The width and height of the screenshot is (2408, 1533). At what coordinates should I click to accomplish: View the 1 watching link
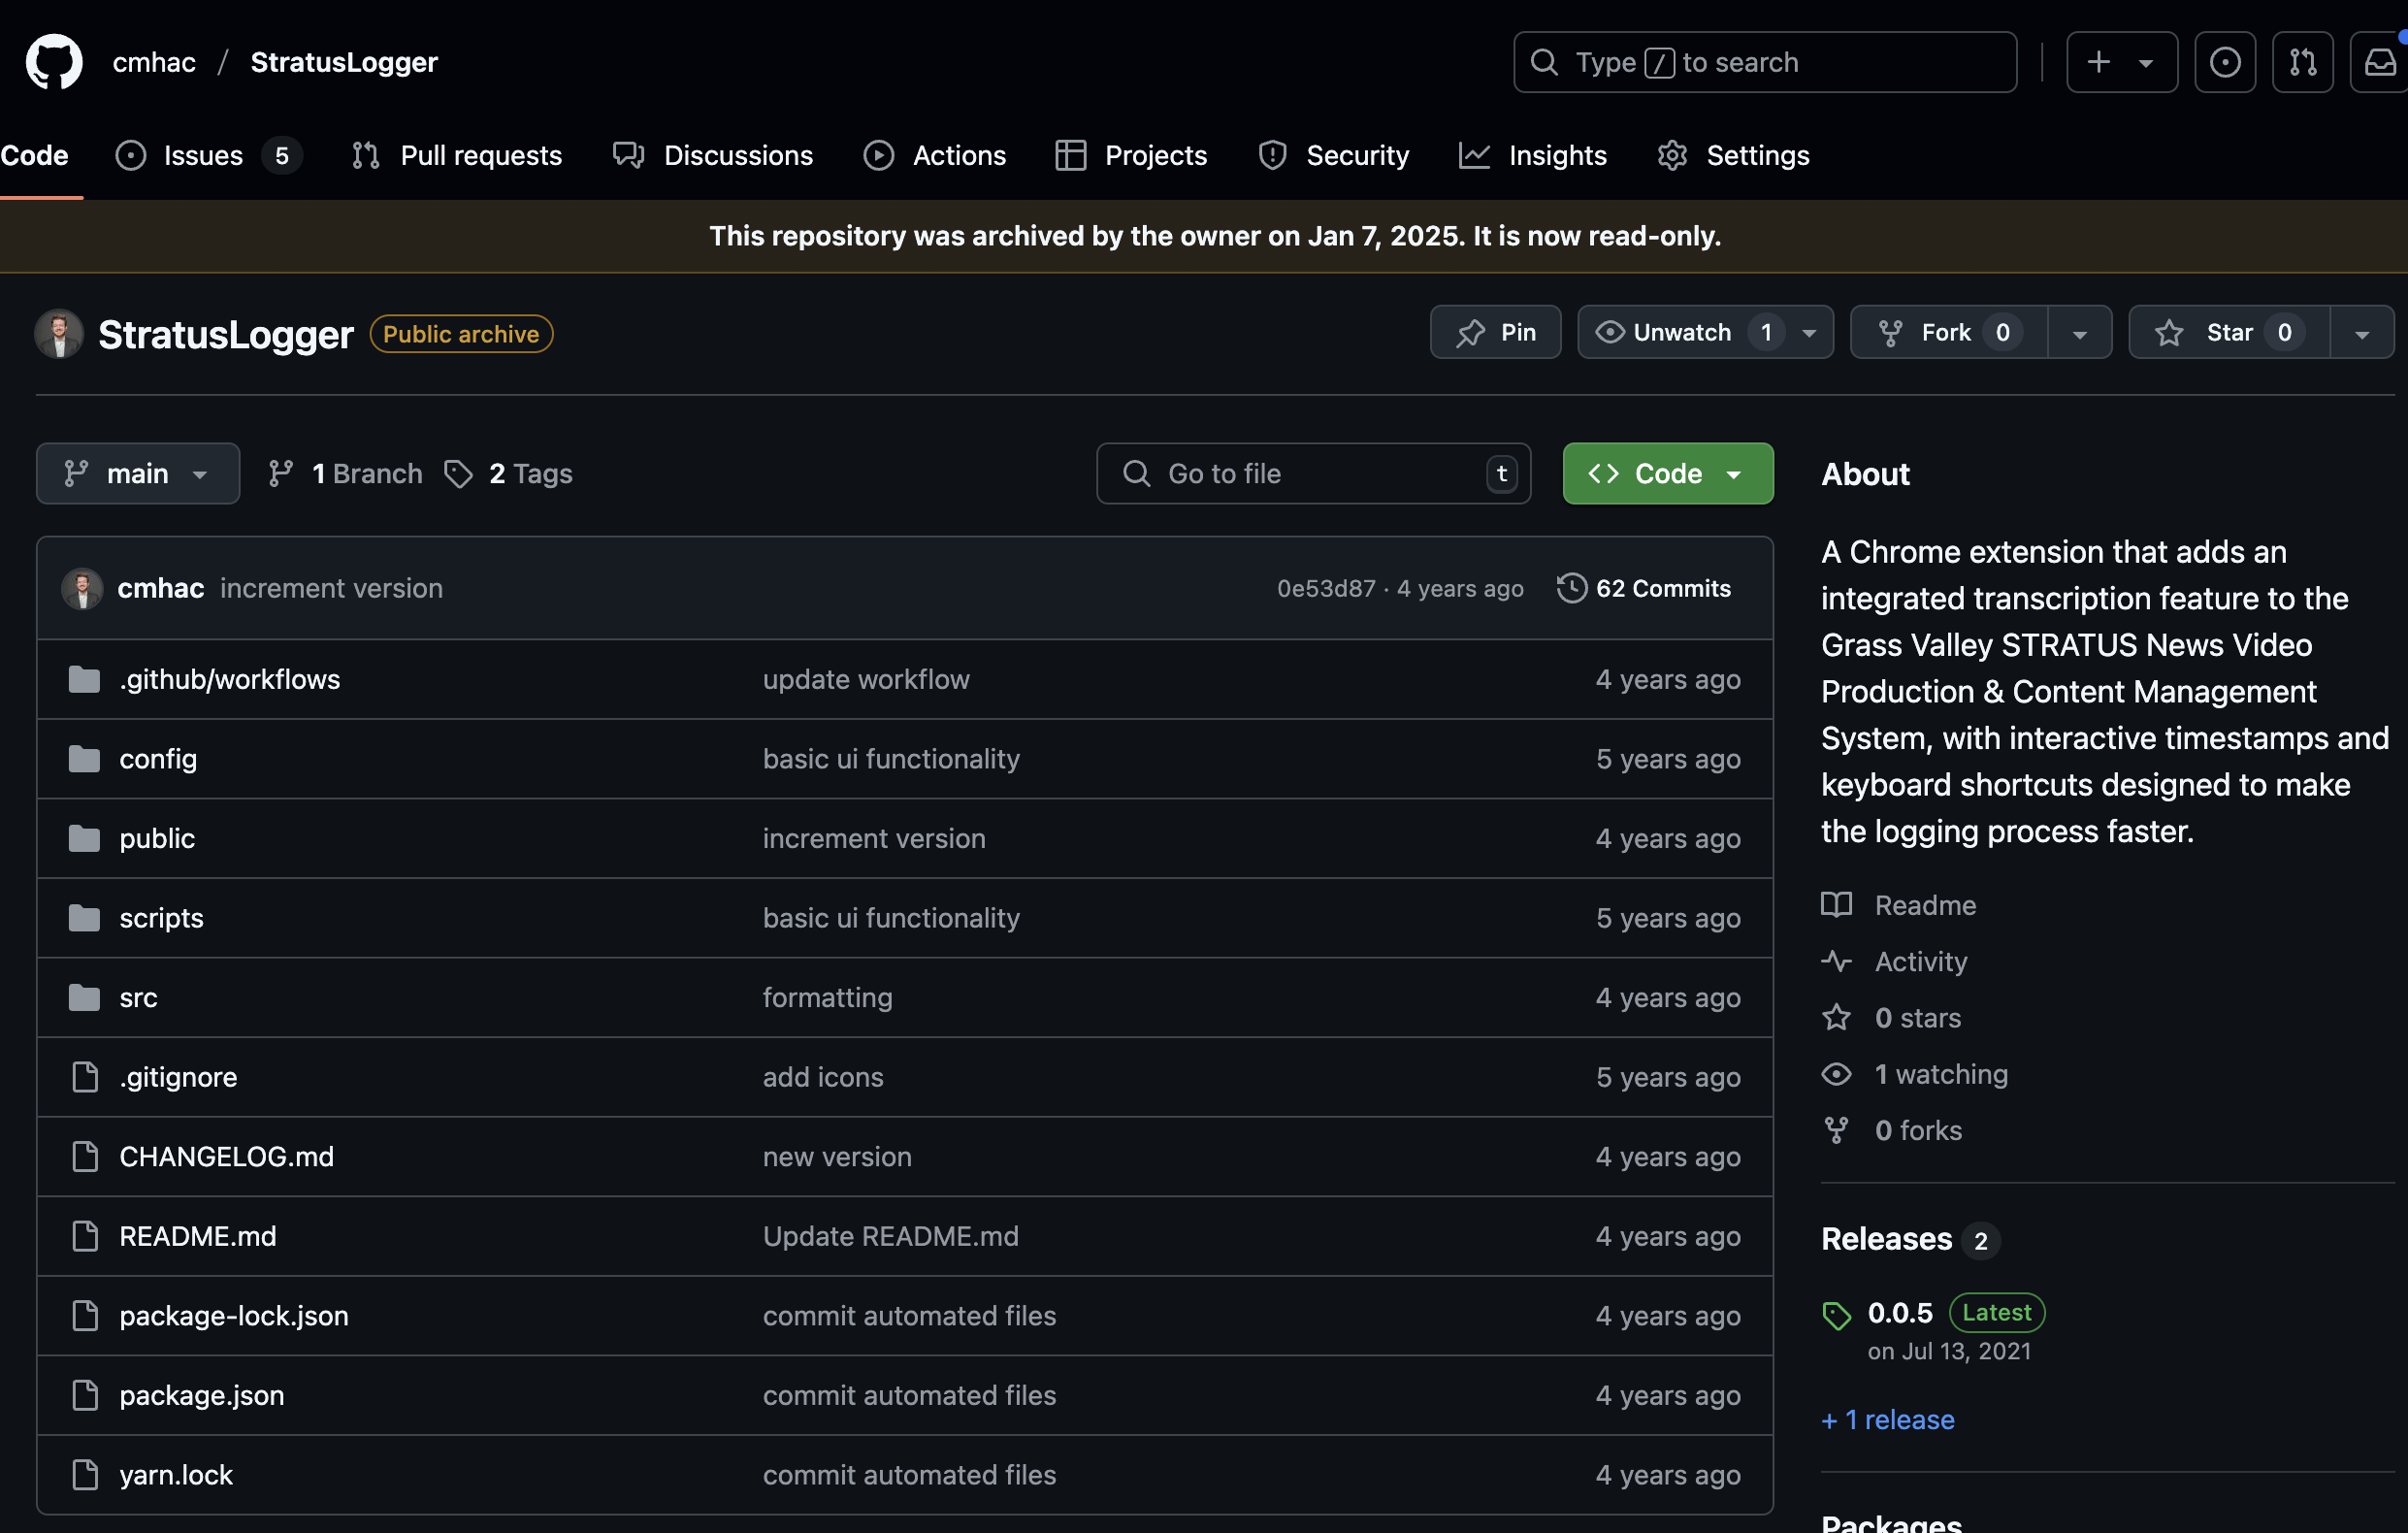tap(1914, 1074)
